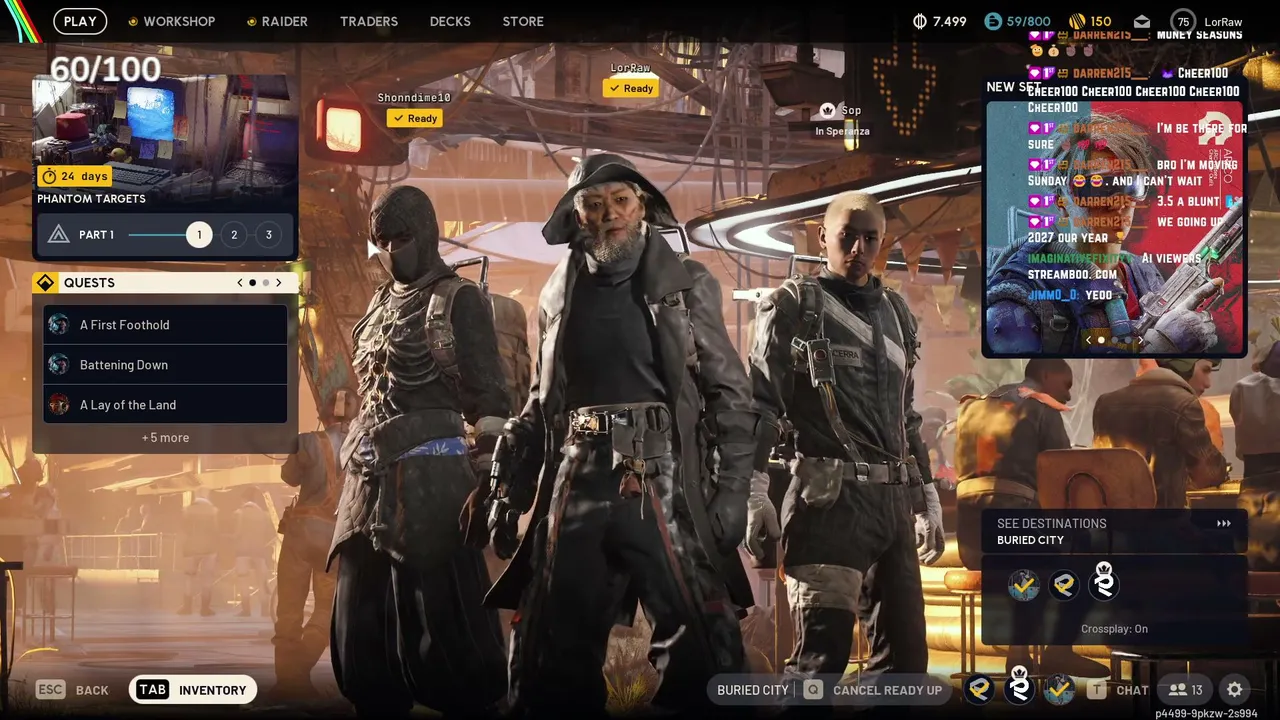Expand the +5 more quests link

(x=165, y=438)
